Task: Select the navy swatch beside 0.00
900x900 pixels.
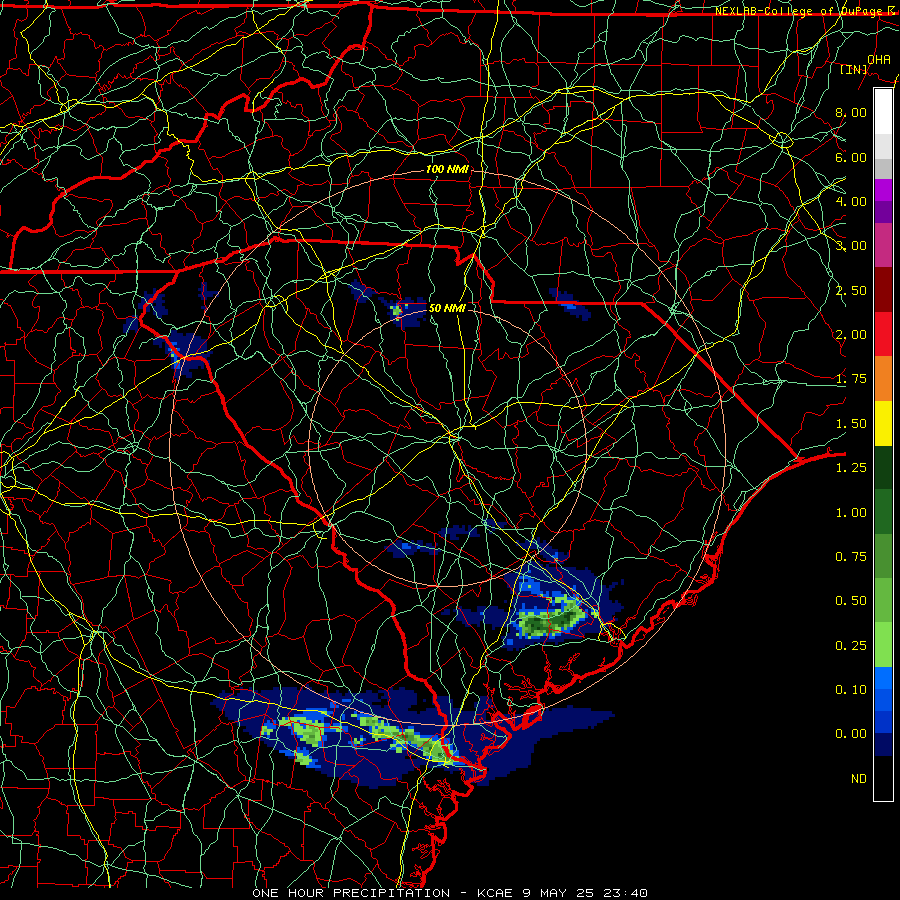Action: pyautogui.click(x=883, y=745)
